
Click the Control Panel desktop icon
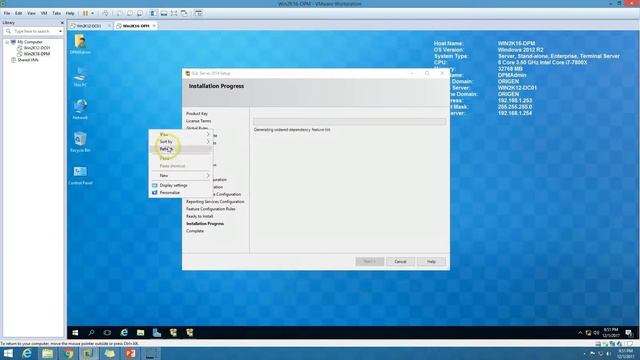80,176
